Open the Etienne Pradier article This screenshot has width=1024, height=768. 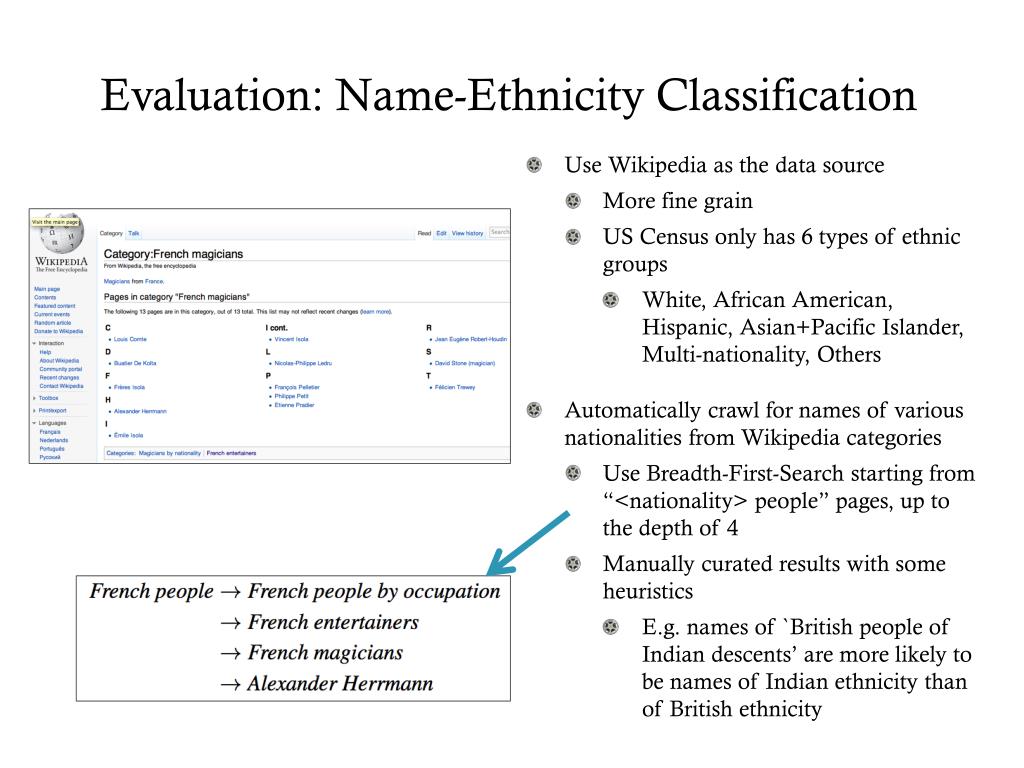click(x=295, y=405)
